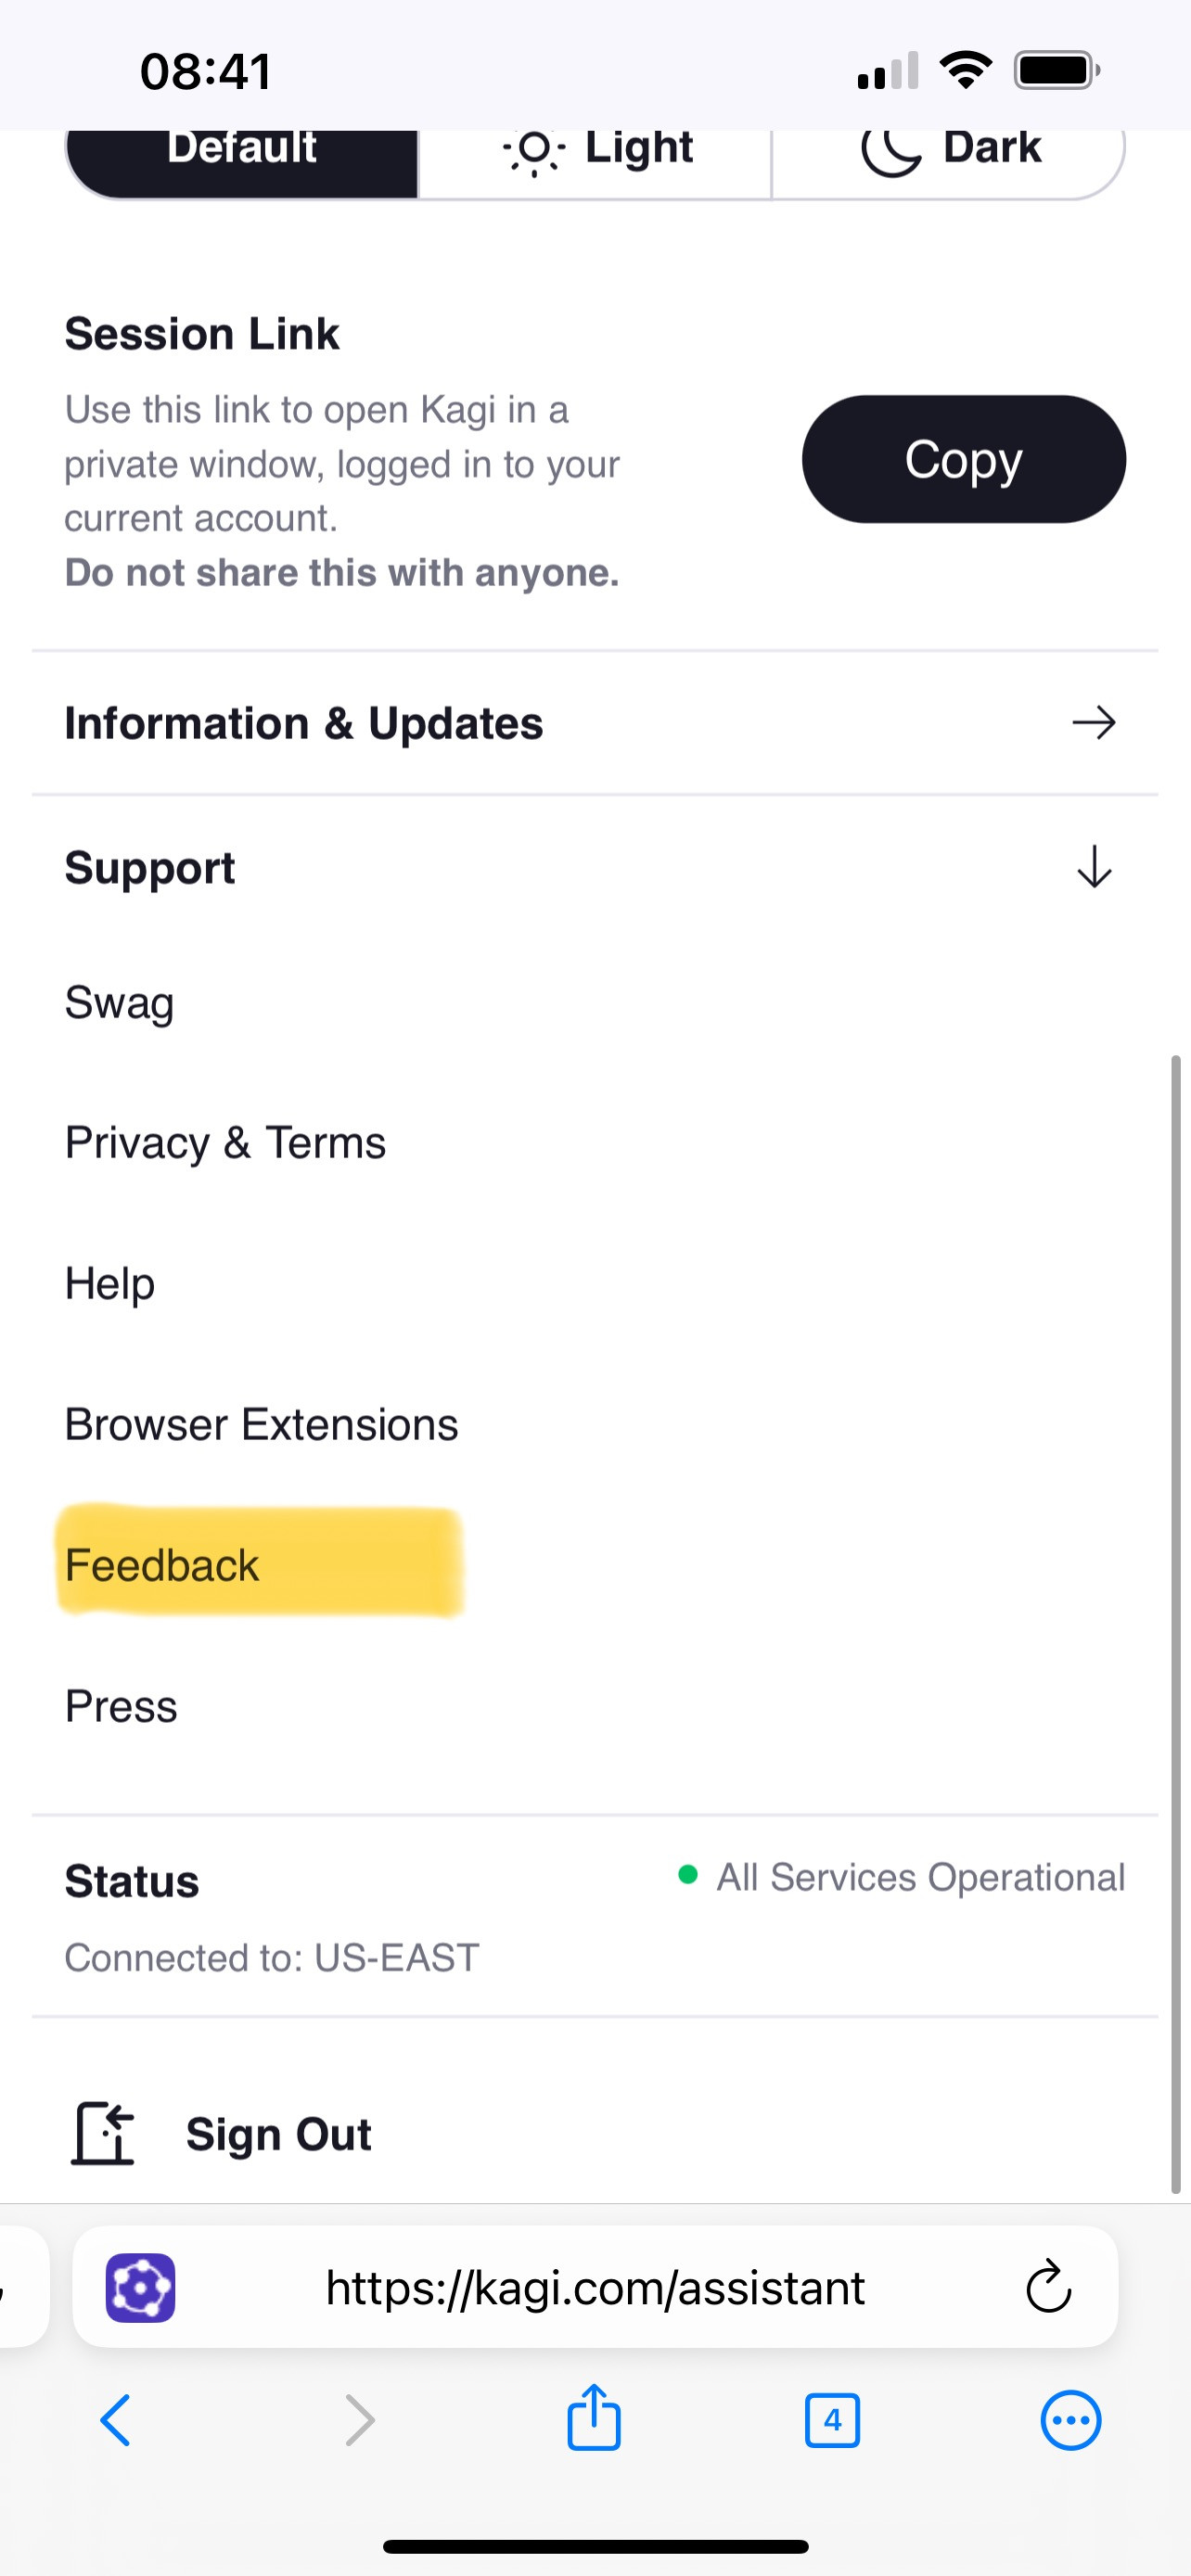Tap the purple extension icon in address bar
This screenshot has height=2576, width=1191.
tap(141, 2288)
